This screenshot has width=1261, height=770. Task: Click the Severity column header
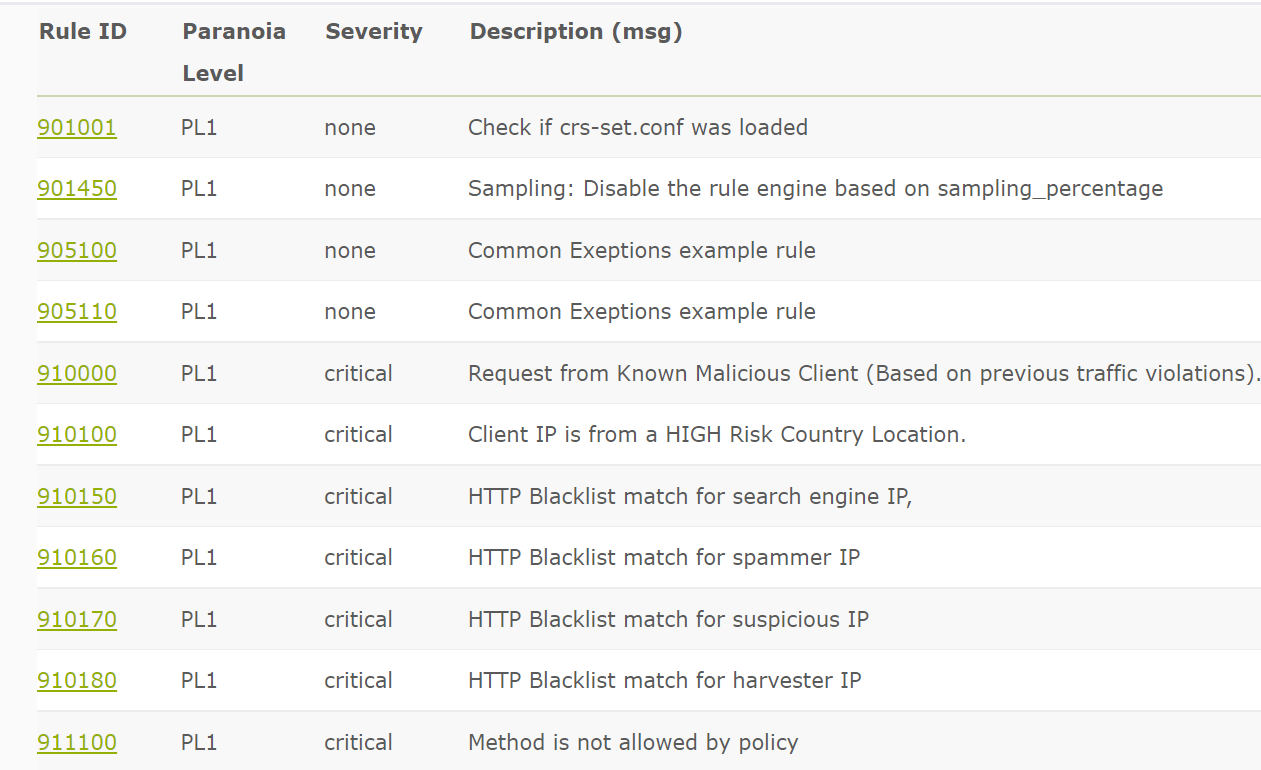tap(374, 32)
